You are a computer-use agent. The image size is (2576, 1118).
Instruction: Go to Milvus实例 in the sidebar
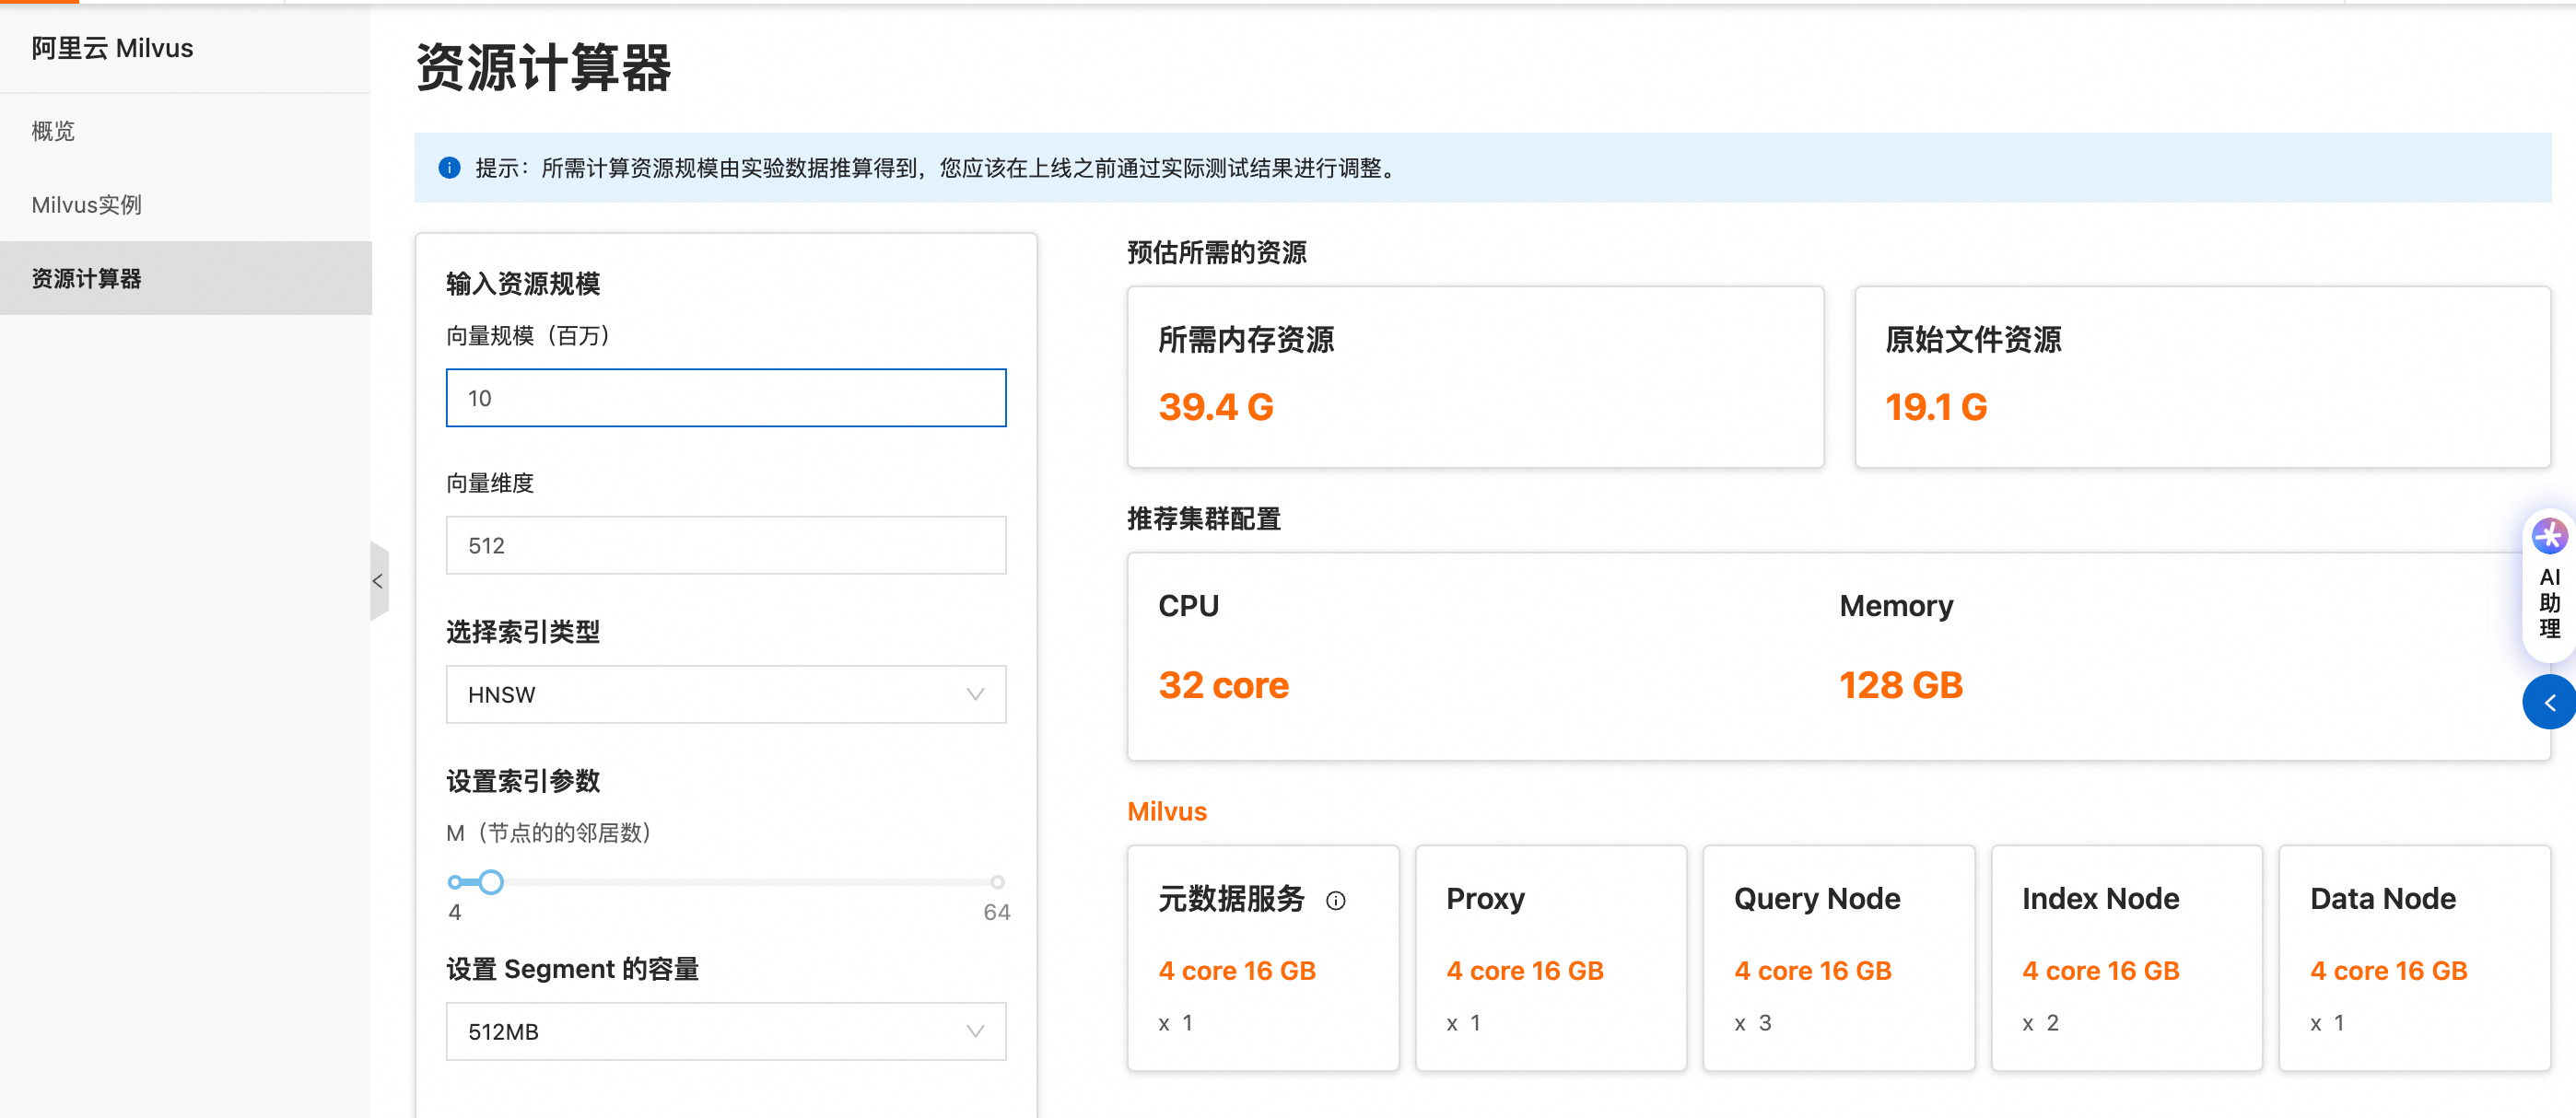pos(87,205)
